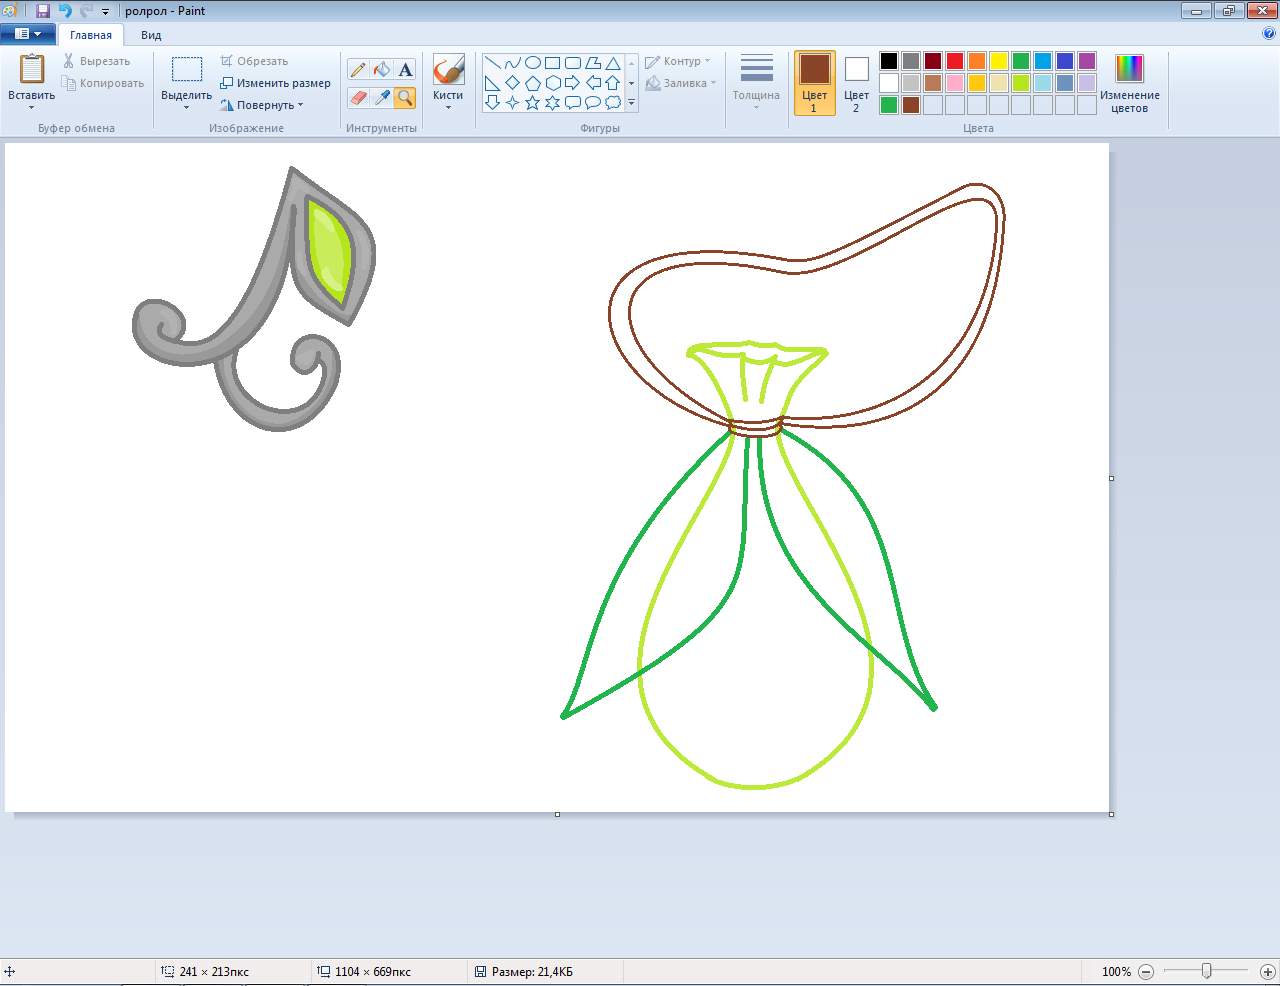Expand the shapes gallery more arrow
The width and height of the screenshot is (1280, 986).
(631, 103)
